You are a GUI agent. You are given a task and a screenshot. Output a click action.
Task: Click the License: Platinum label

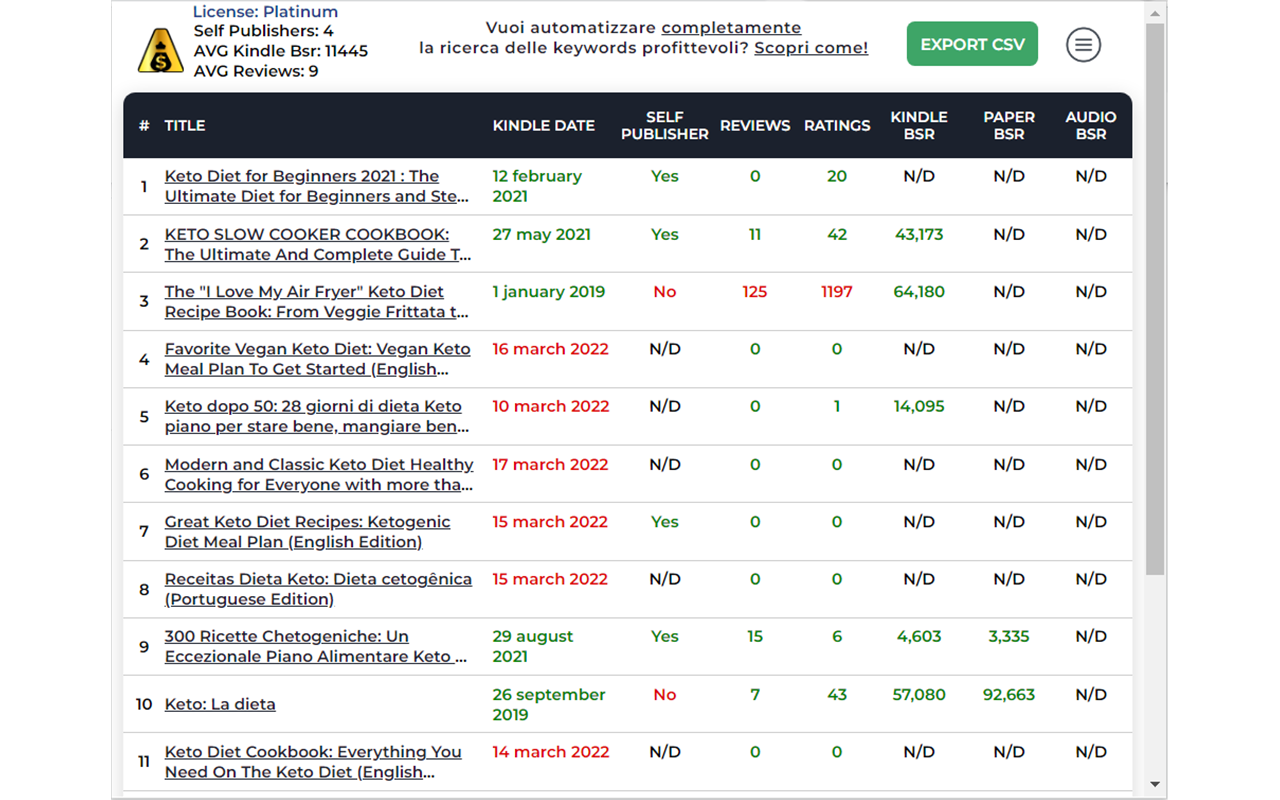coord(265,12)
